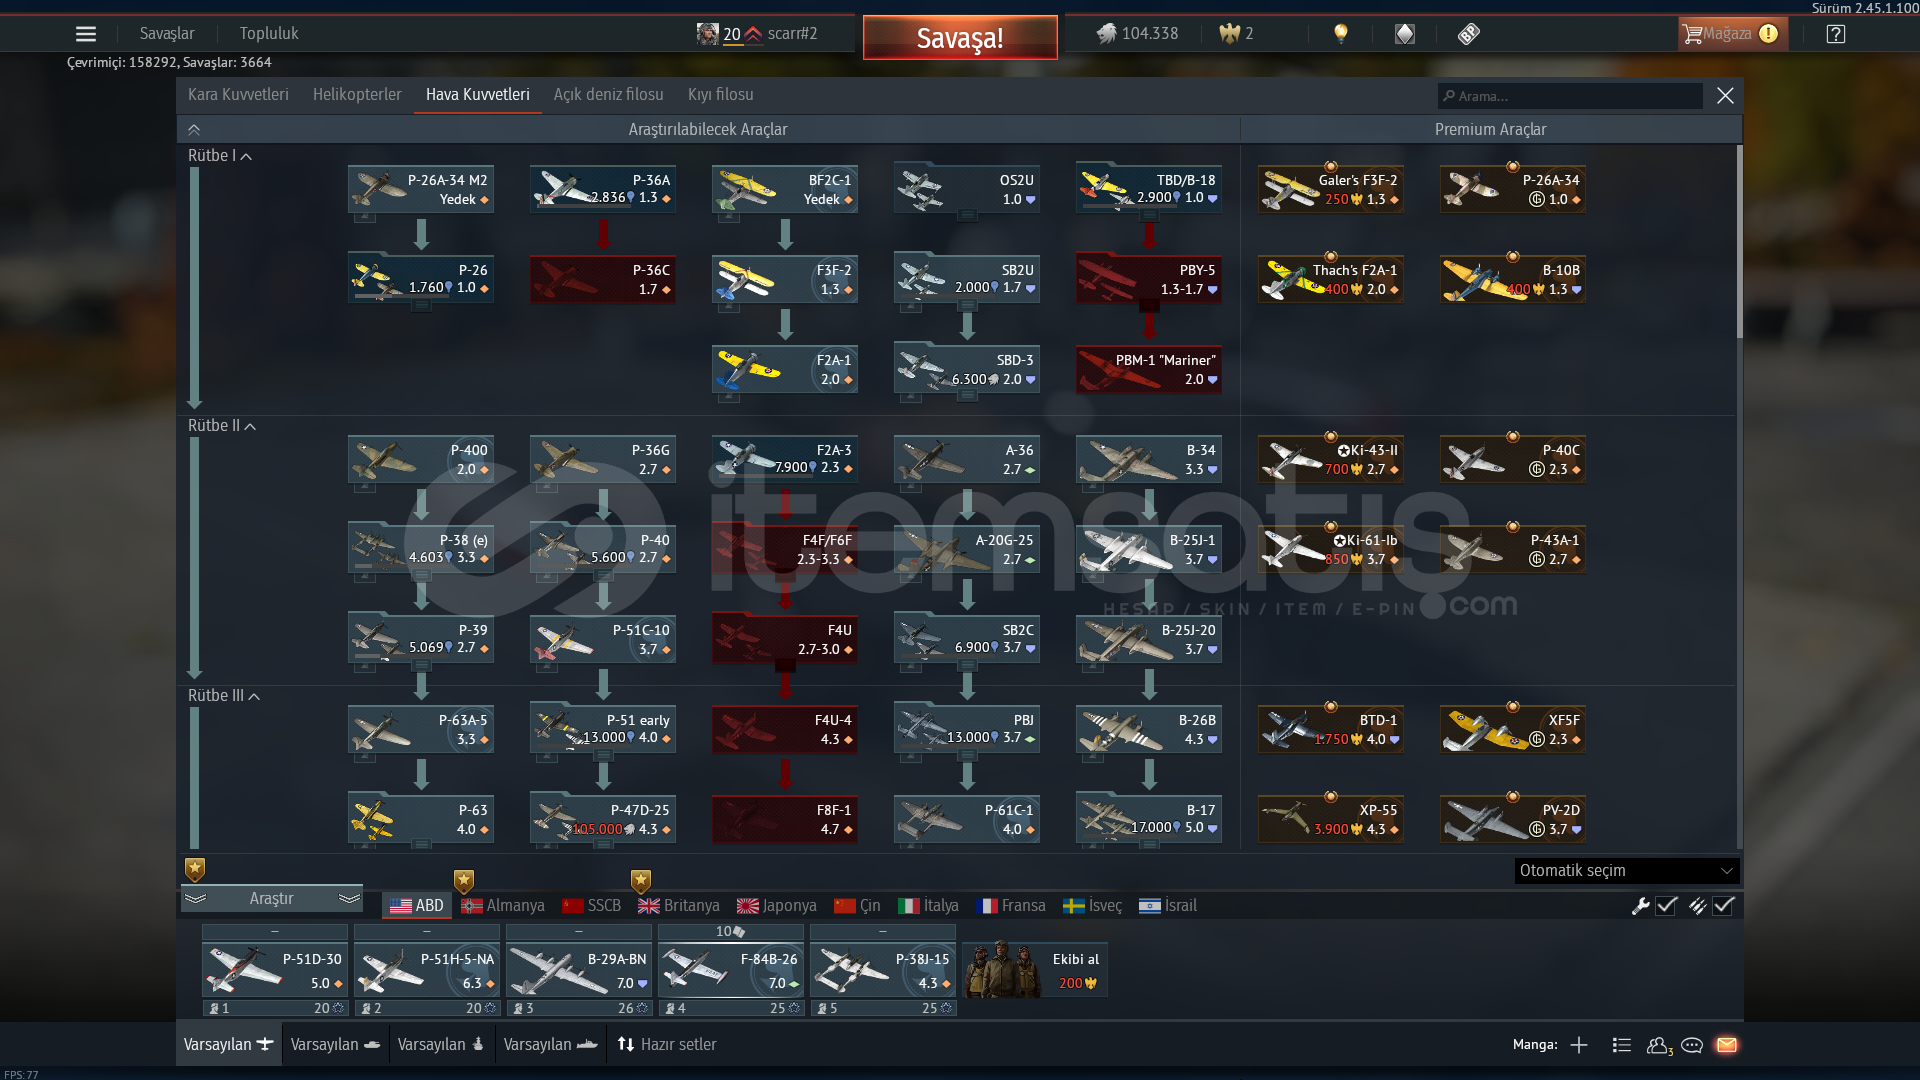
Task: Open Hazır setler presets
Action: (x=667, y=1045)
